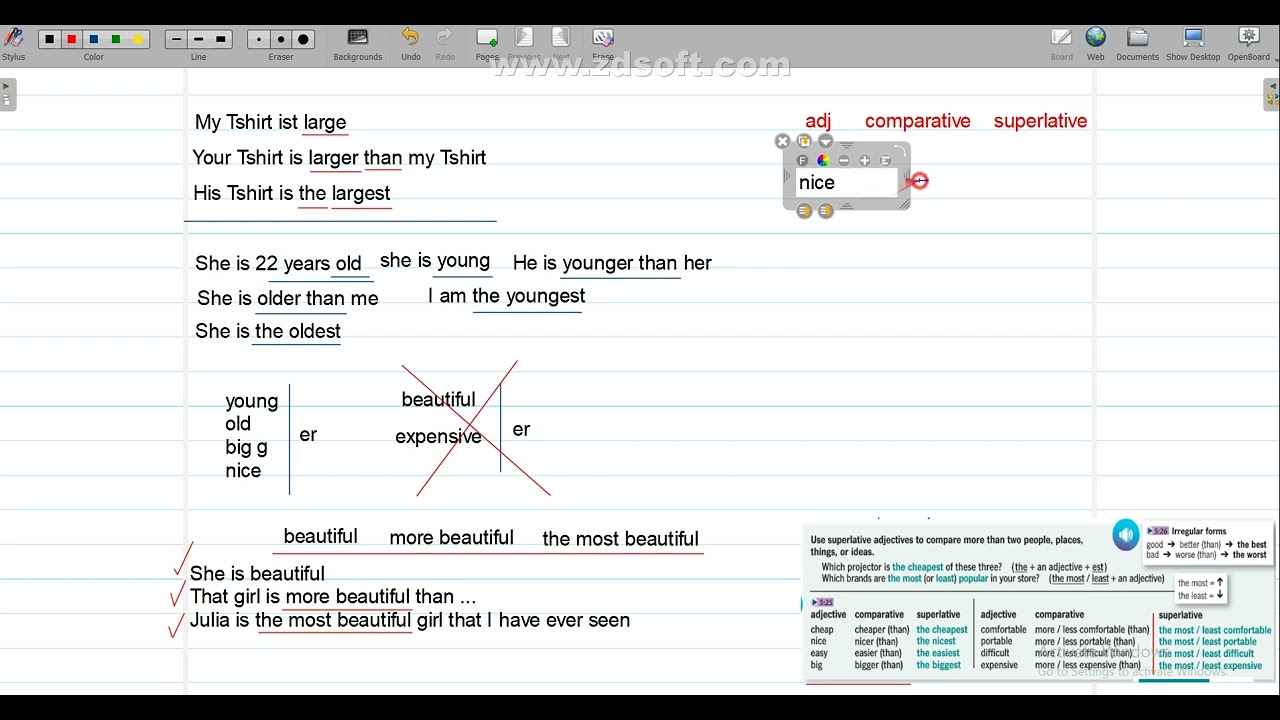Select the red pen color

(x=71, y=39)
